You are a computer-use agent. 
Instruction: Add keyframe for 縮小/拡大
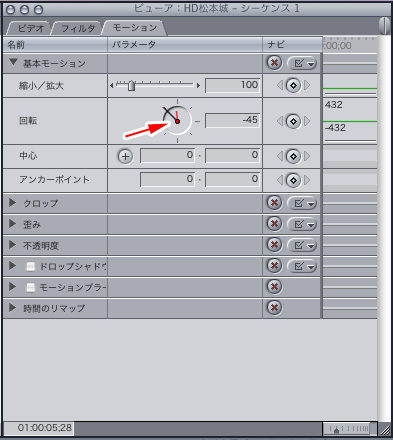[x=293, y=86]
